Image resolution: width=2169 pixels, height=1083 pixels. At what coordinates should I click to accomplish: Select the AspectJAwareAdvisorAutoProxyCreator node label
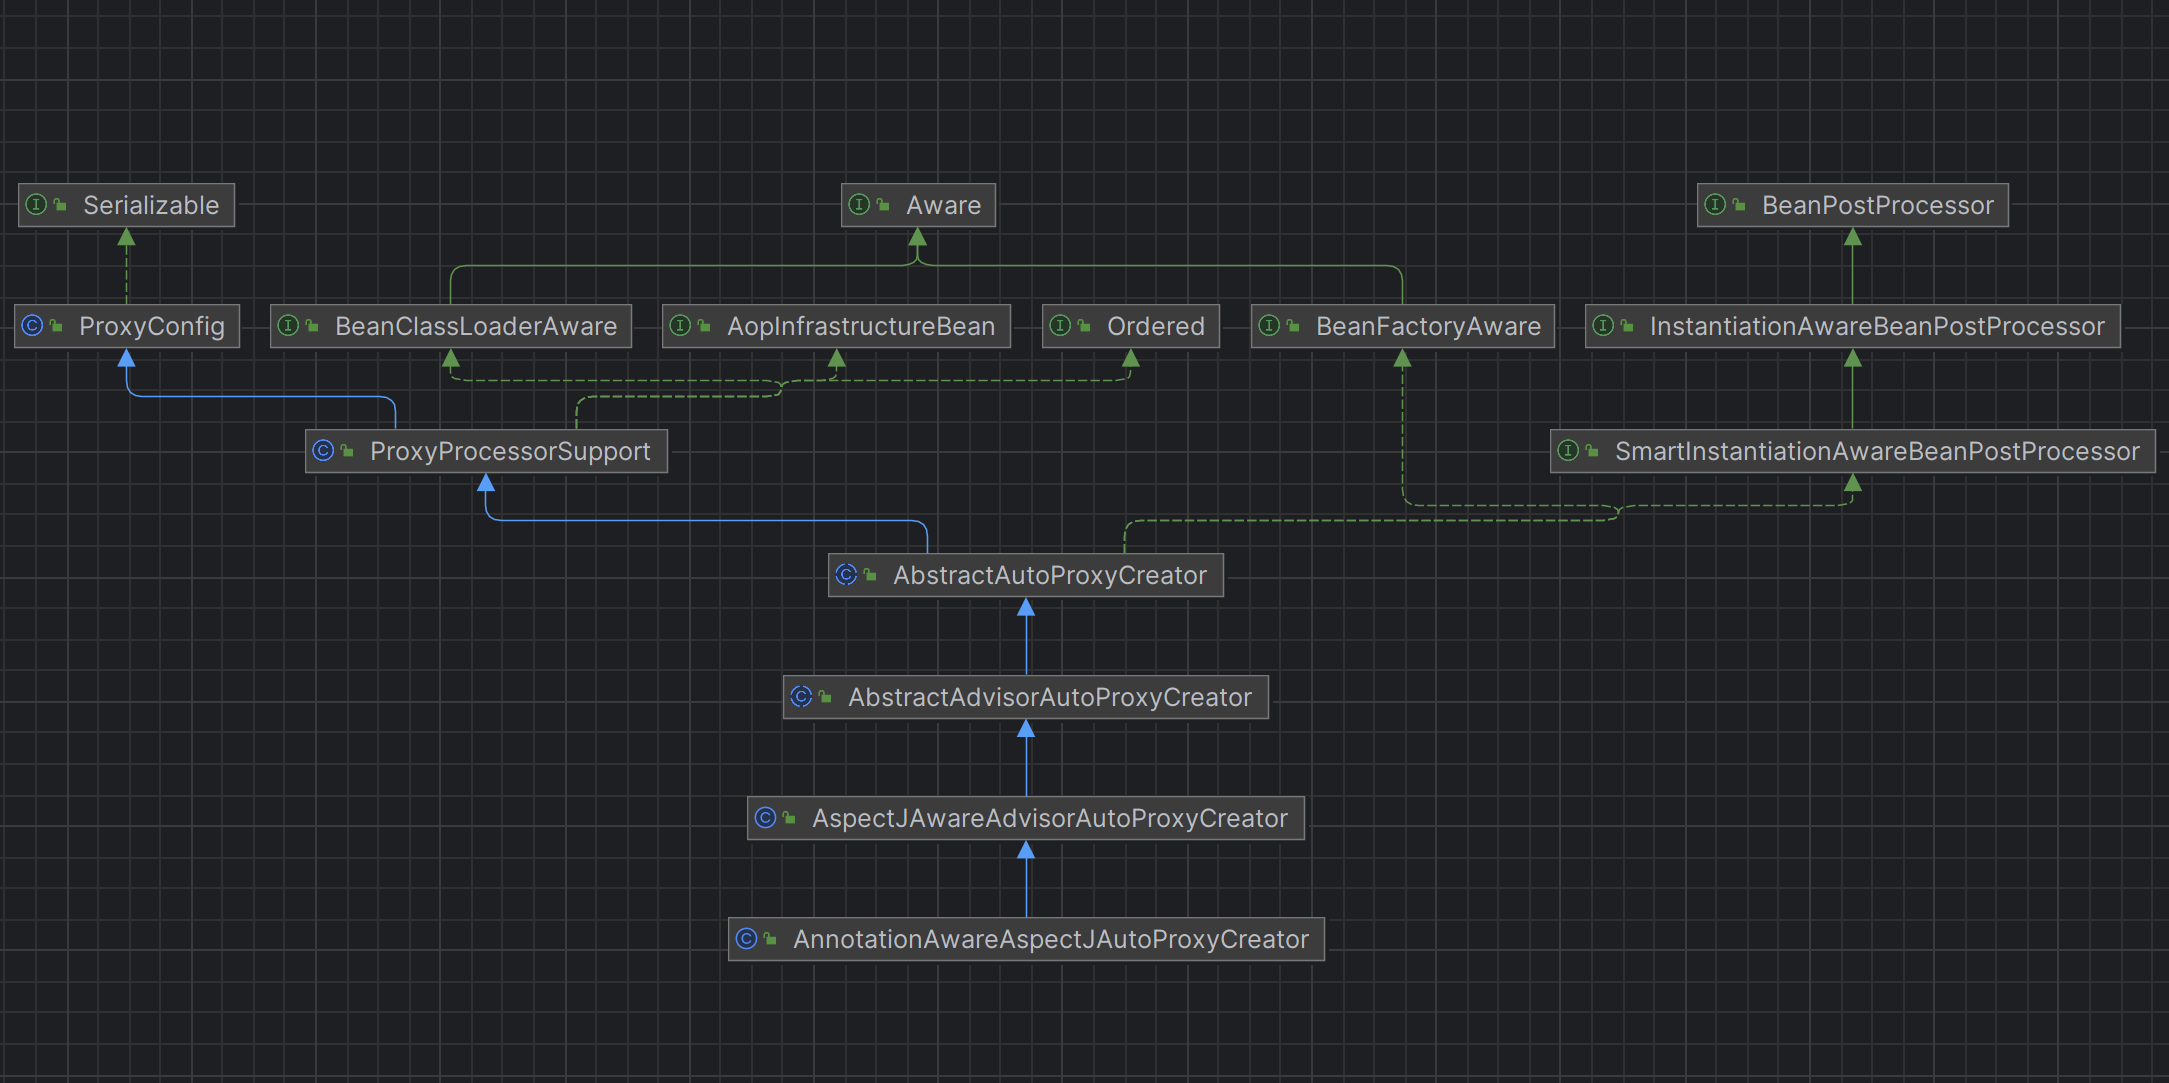1049,818
